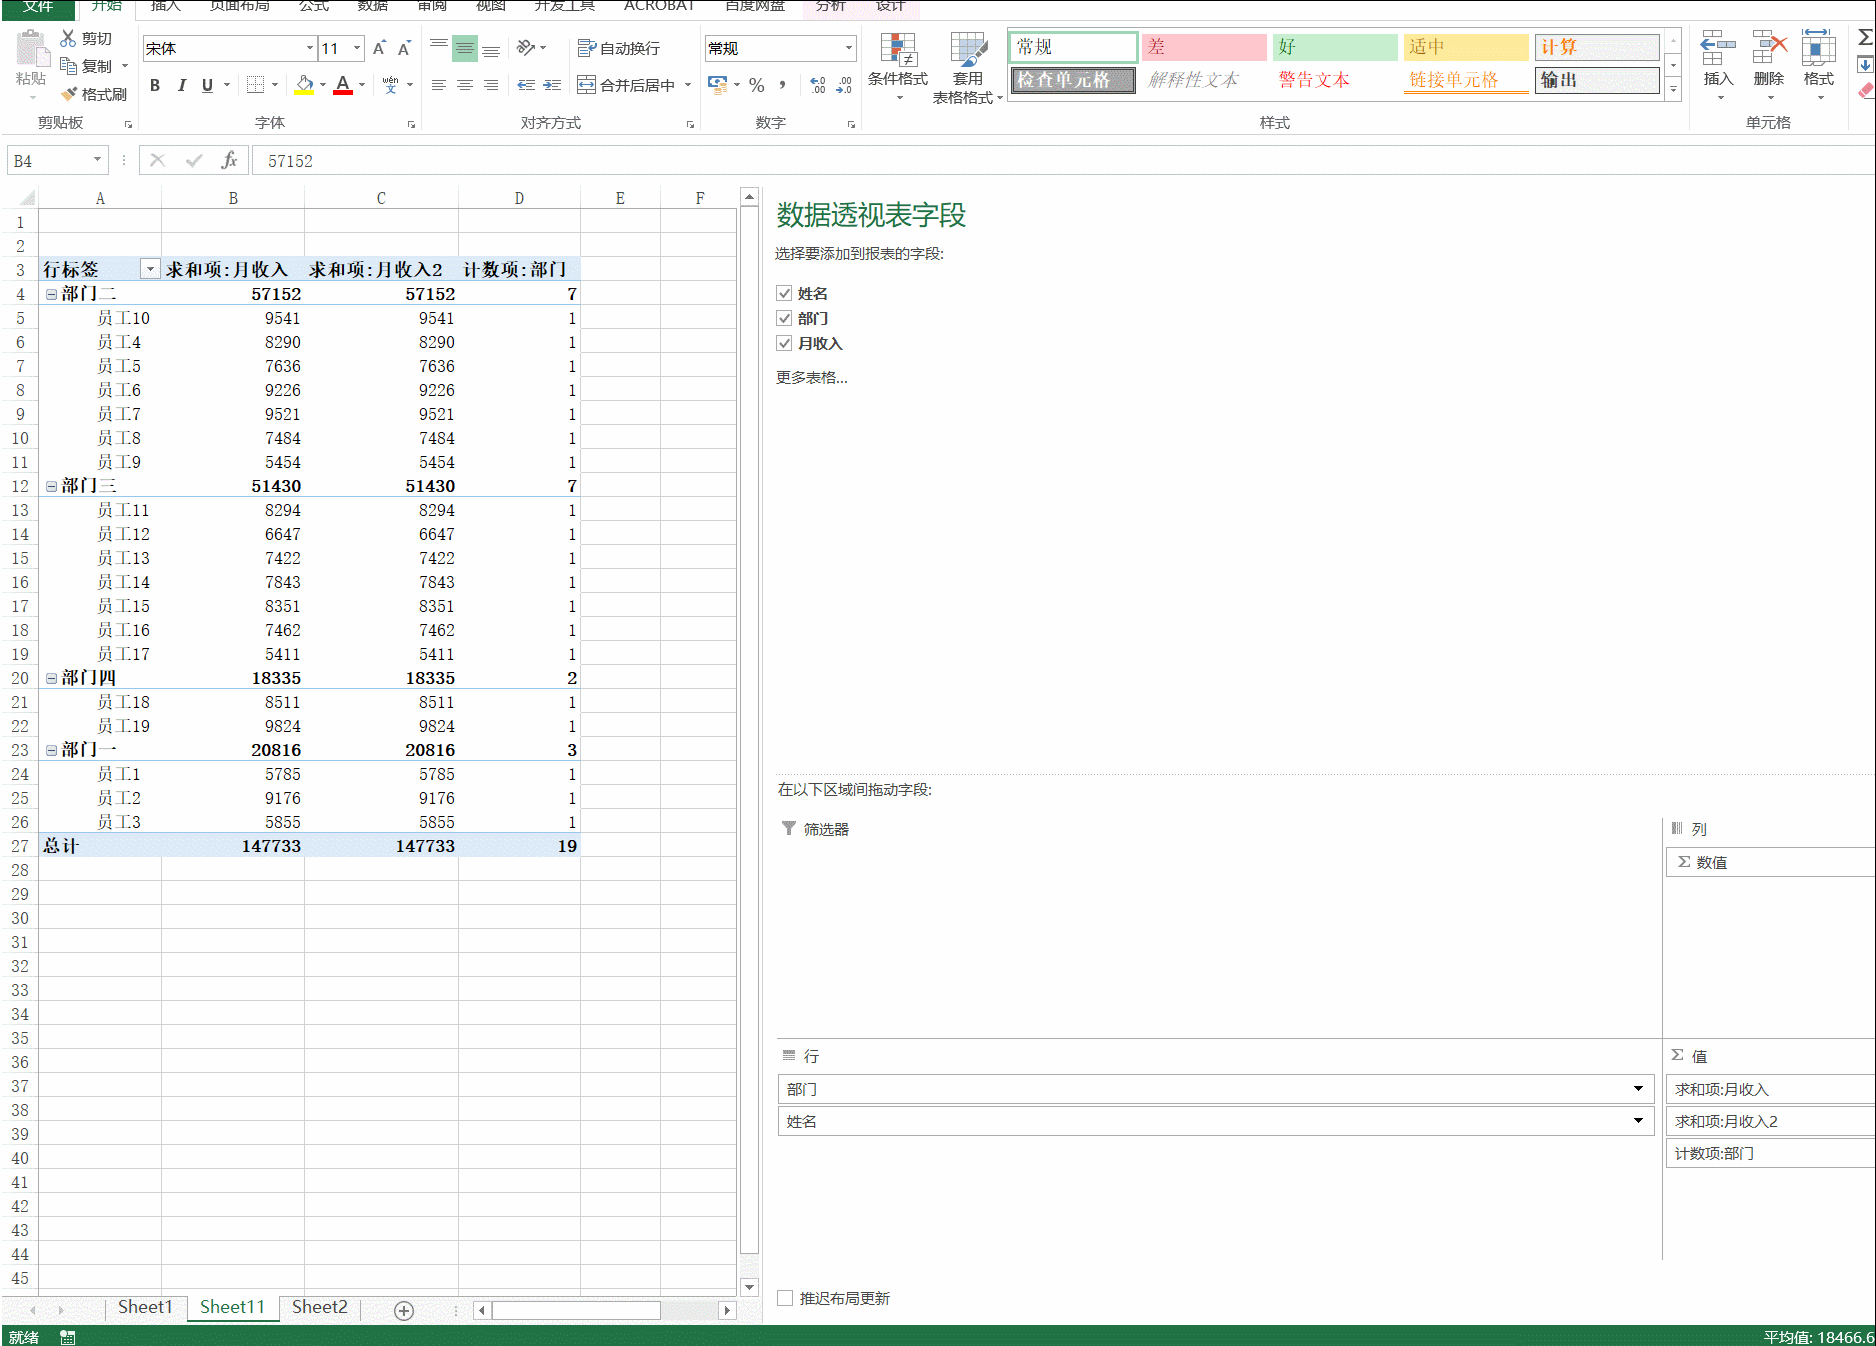
Task: Switch to the ACROBAT ribbon tab
Action: click(x=659, y=7)
